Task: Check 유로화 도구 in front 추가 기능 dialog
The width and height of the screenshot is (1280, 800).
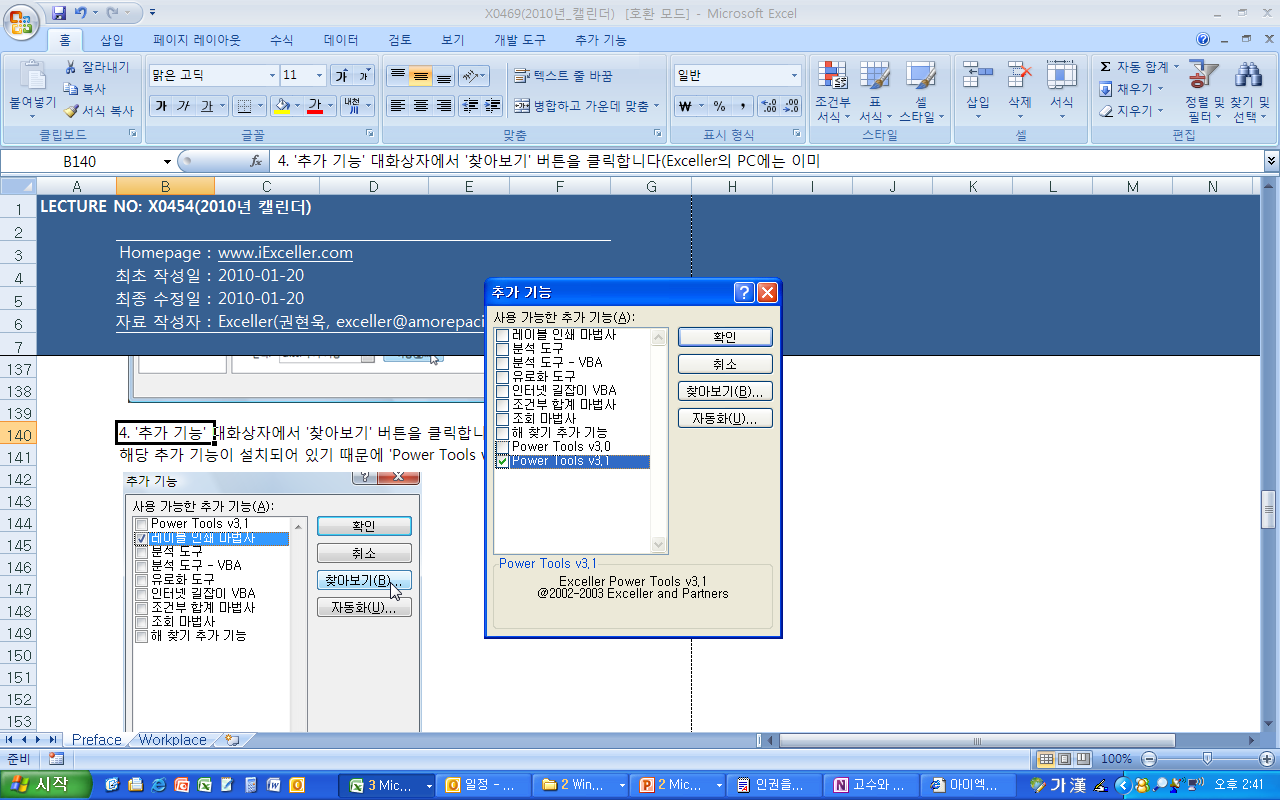Action: (x=502, y=376)
